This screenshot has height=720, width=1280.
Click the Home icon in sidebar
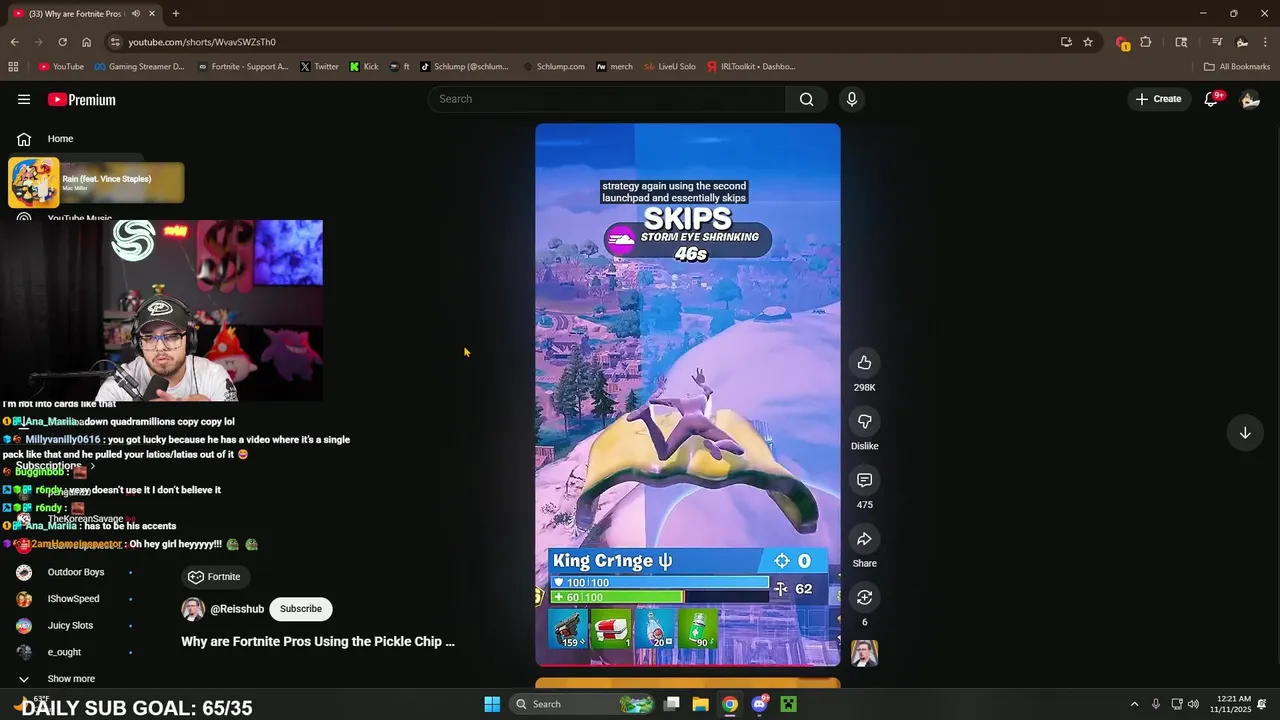pos(24,139)
